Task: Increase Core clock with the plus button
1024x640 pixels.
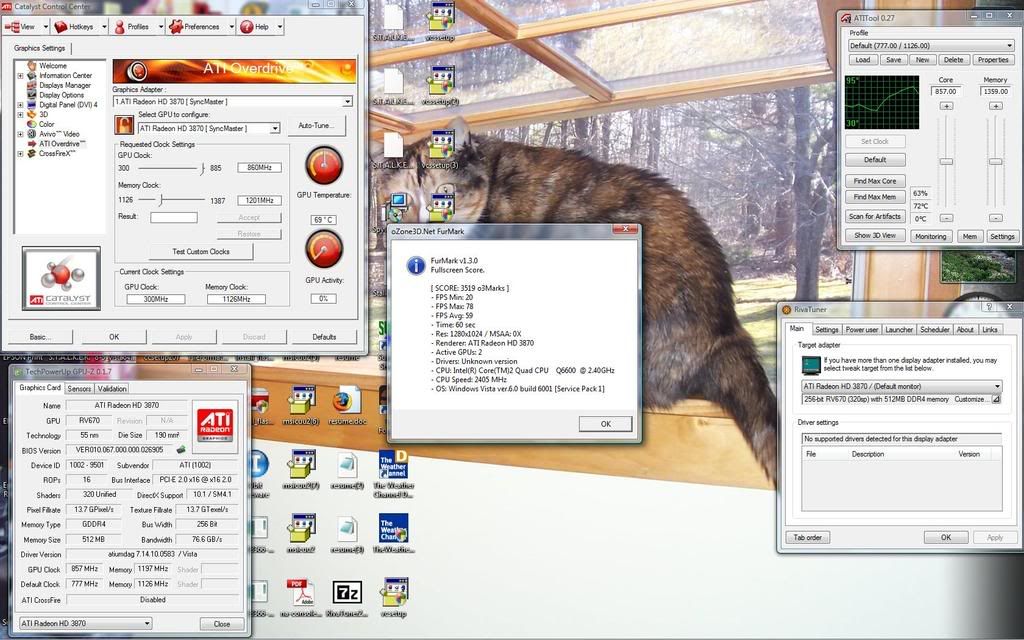Action: click(x=946, y=106)
